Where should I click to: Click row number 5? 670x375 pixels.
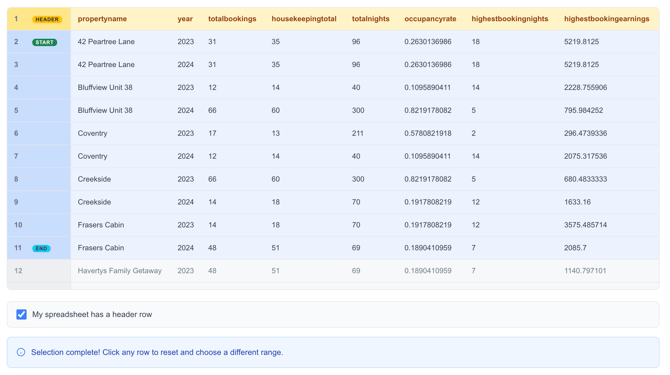pyautogui.click(x=16, y=110)
